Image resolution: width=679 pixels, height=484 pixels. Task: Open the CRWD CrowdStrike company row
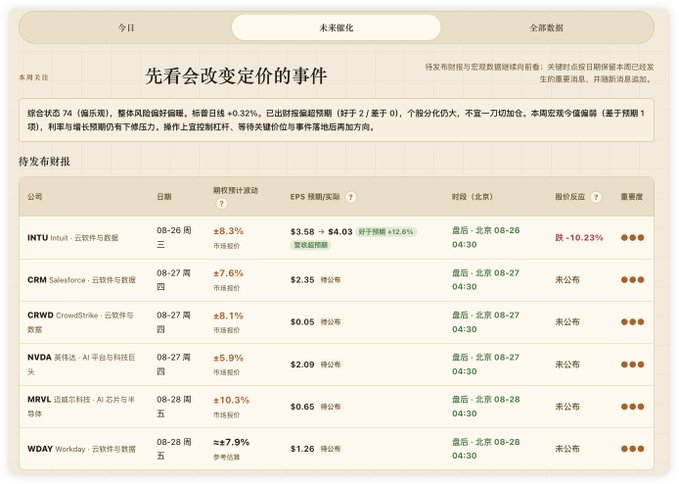[336, 323]
